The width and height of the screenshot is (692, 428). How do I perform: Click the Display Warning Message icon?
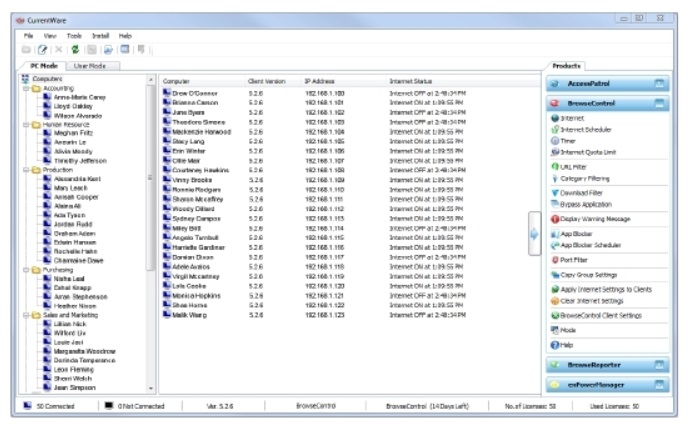tap(555, 219)
